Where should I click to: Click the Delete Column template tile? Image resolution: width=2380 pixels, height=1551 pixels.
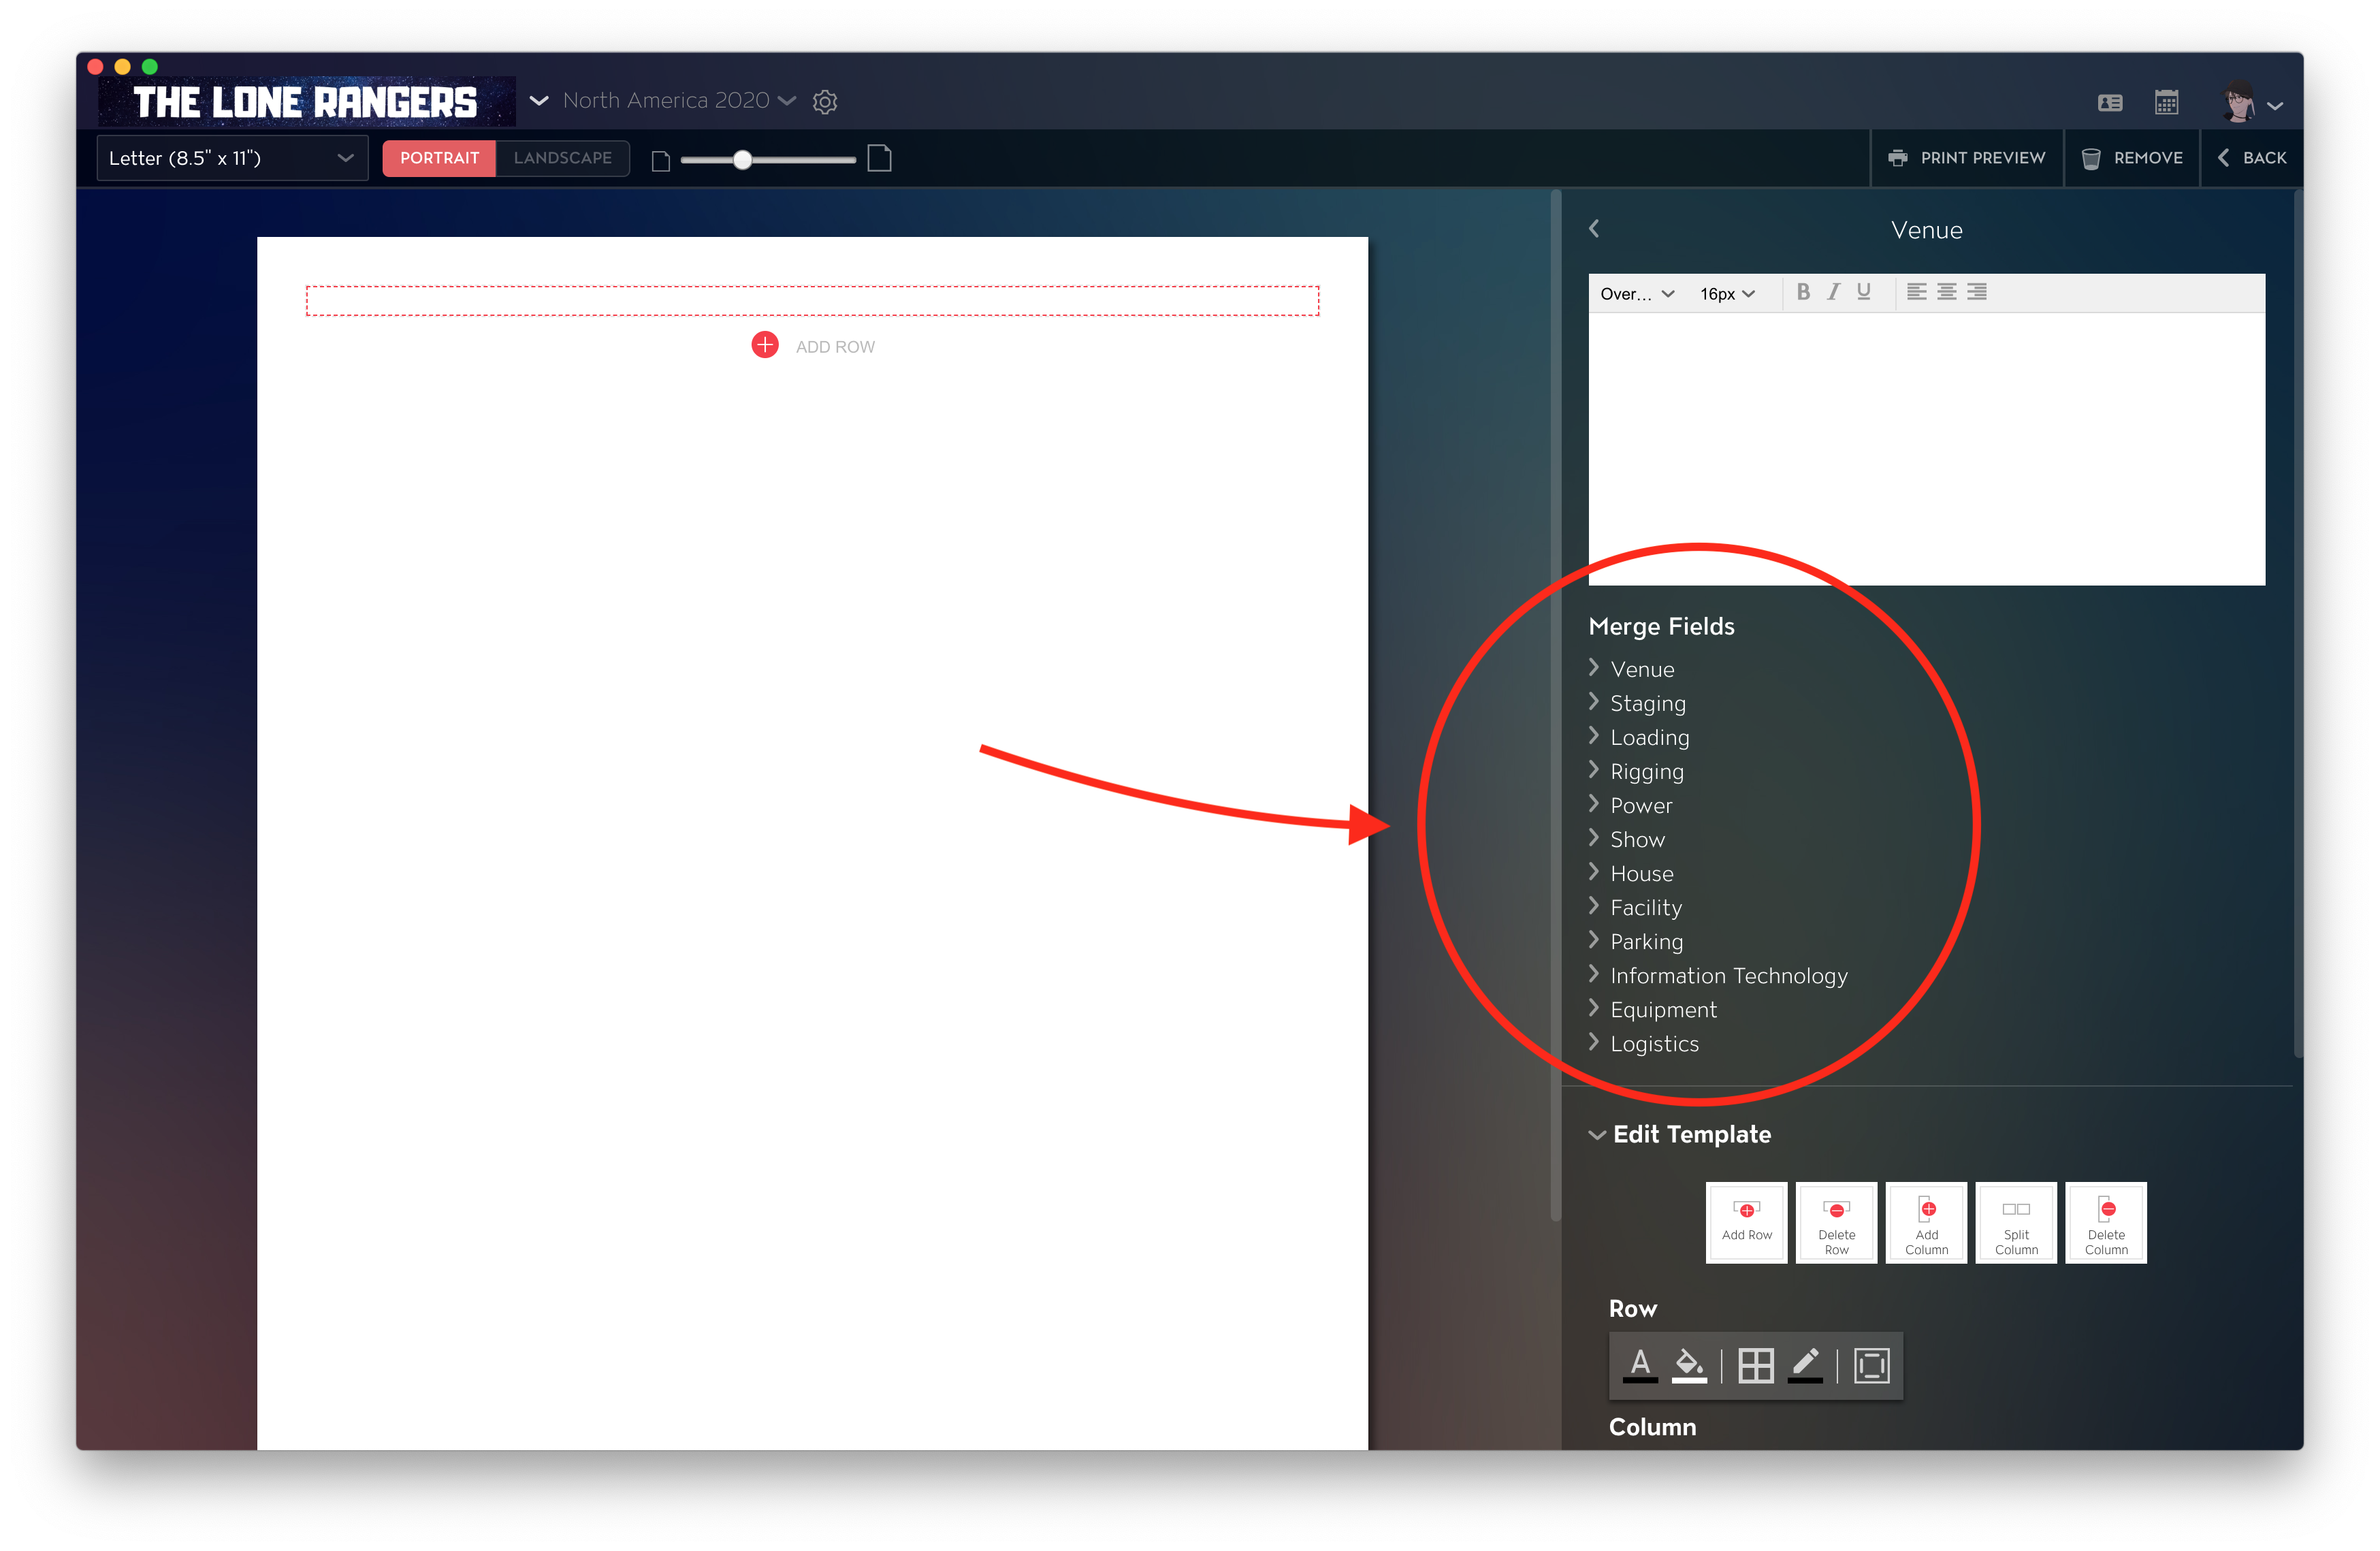(x=2106, y=1223)
